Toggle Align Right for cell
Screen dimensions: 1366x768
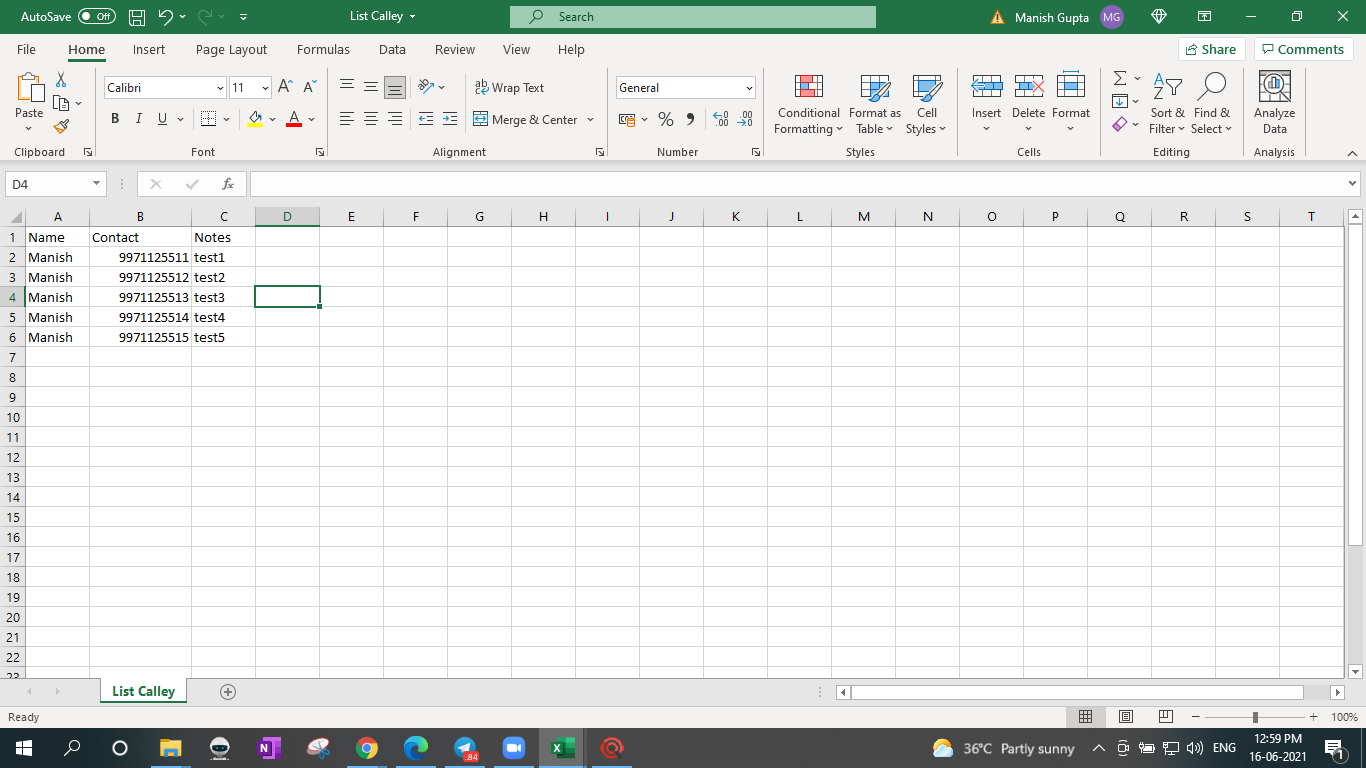pyautogui.click(x=395, y=120)
